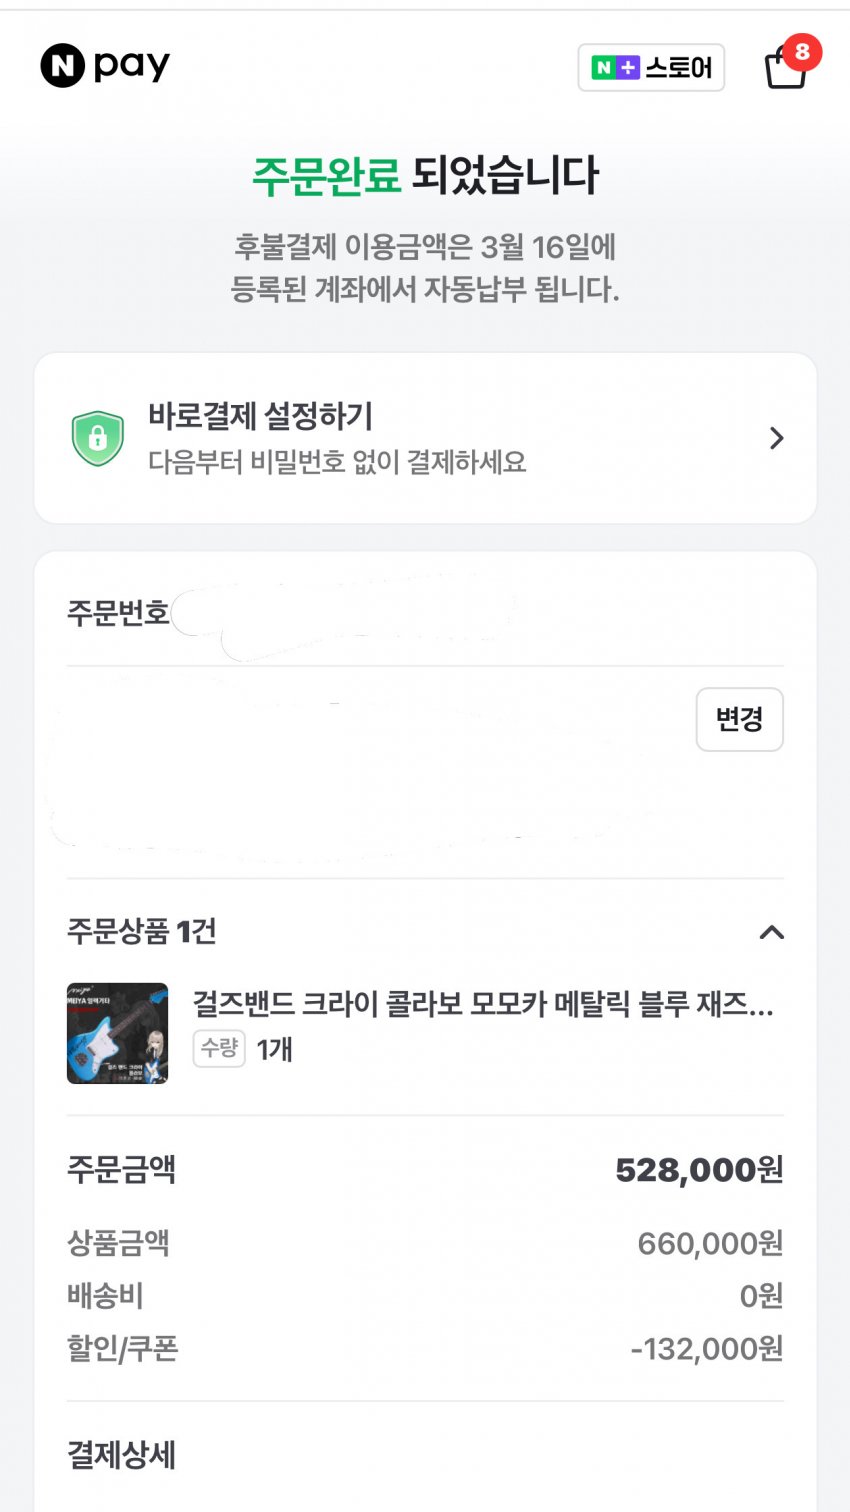Click the red cart badge showing 8
The height and width of the screenshot is (1512, 850).
pos(802,52)
